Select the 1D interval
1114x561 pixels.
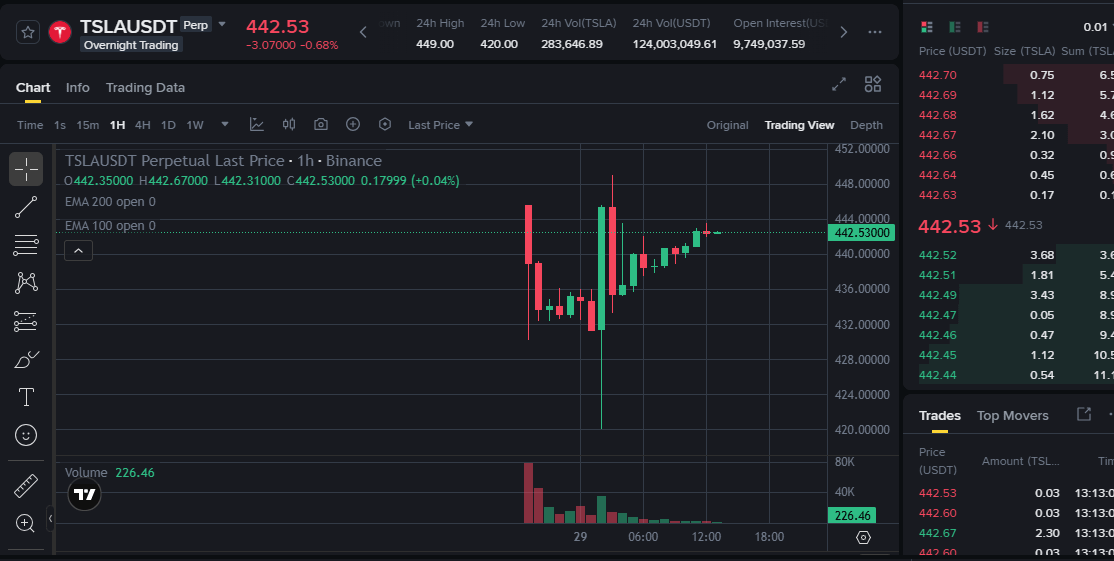point(168,125)
